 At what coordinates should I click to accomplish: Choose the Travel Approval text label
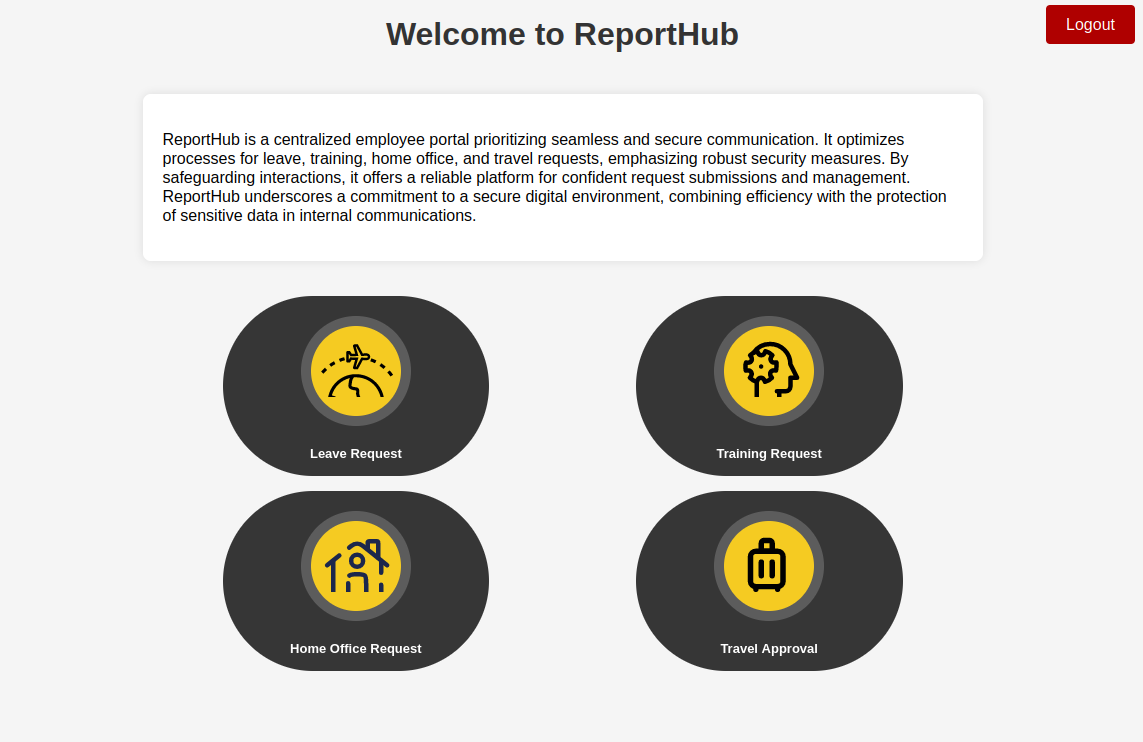[769, 649]
